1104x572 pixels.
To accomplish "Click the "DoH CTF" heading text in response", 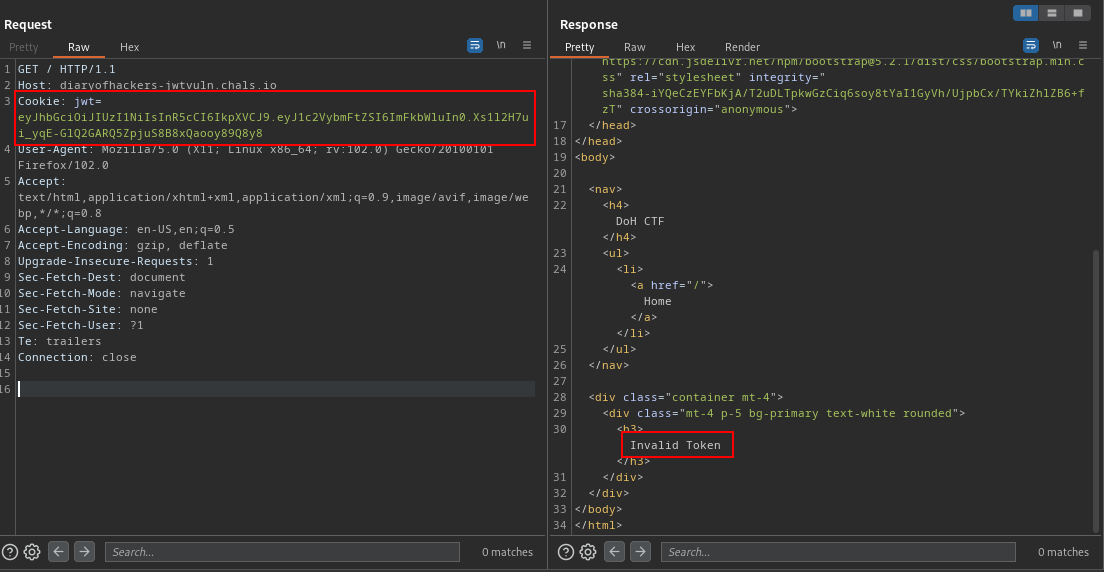I will click(640, 221).
